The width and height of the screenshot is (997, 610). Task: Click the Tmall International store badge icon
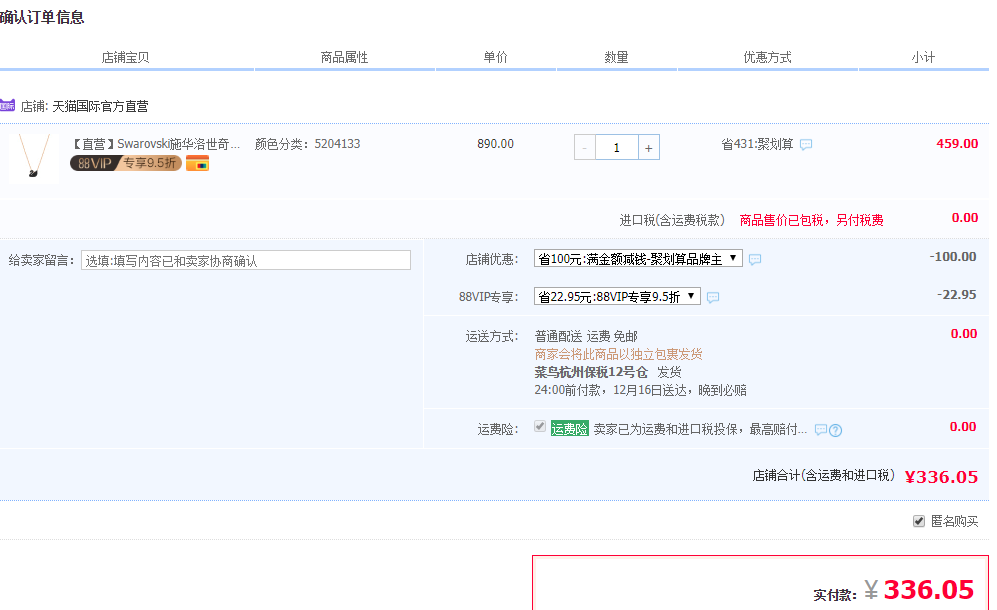[x=7, y=104]
